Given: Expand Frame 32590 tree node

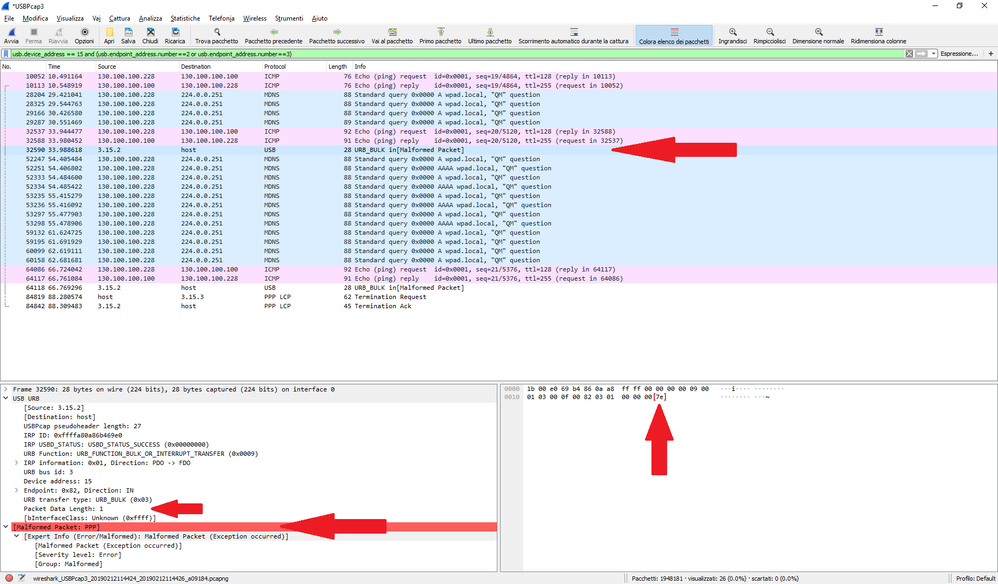Looking at the screenshot, I should pyautogui.click(x=6, y=389).
